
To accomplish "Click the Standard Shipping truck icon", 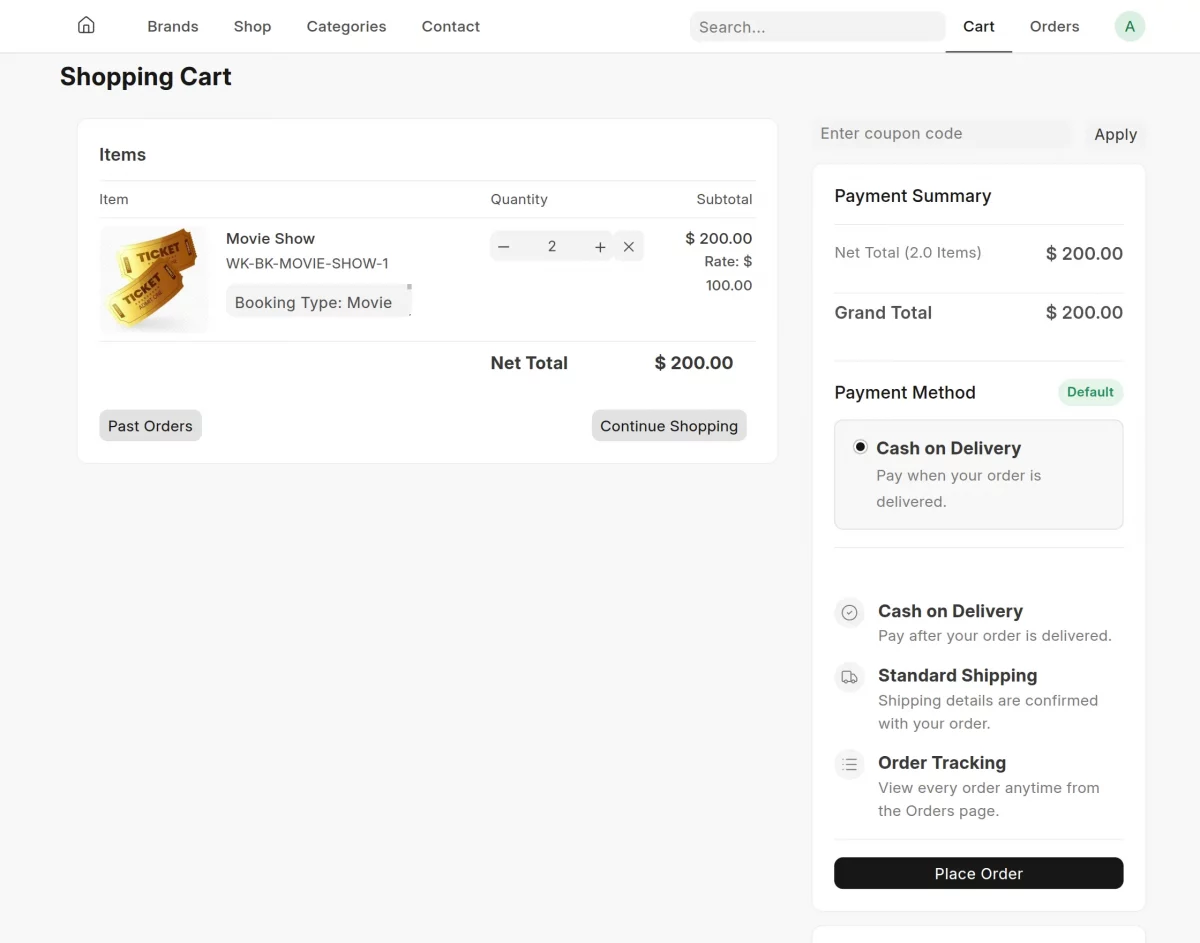I will pyautogui.click(x=849, y=677).
